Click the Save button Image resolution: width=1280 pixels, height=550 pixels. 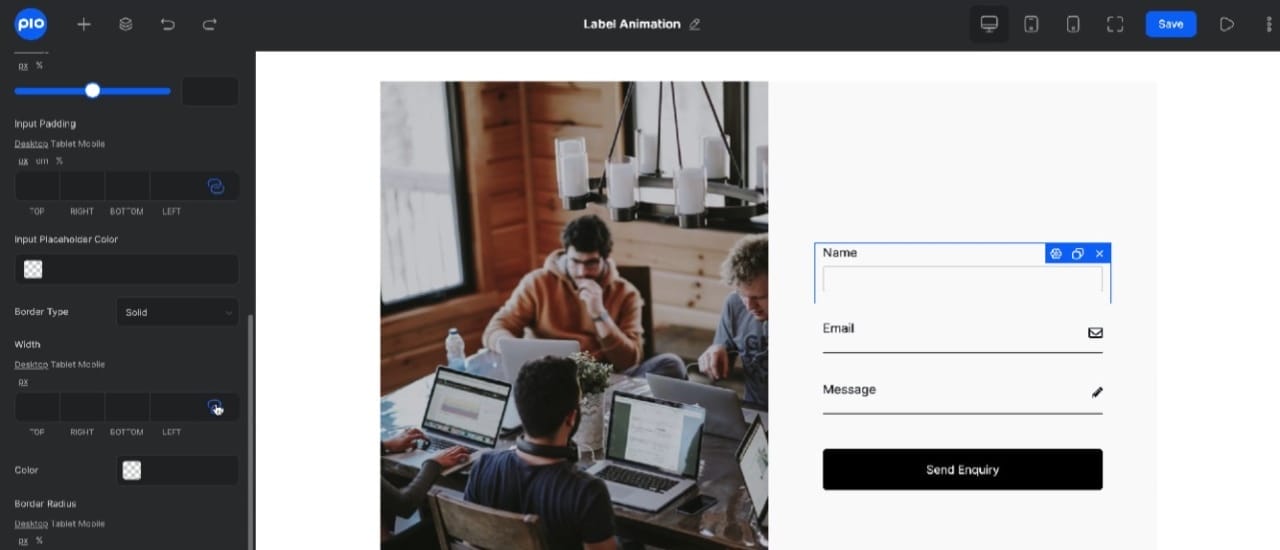1170,24
